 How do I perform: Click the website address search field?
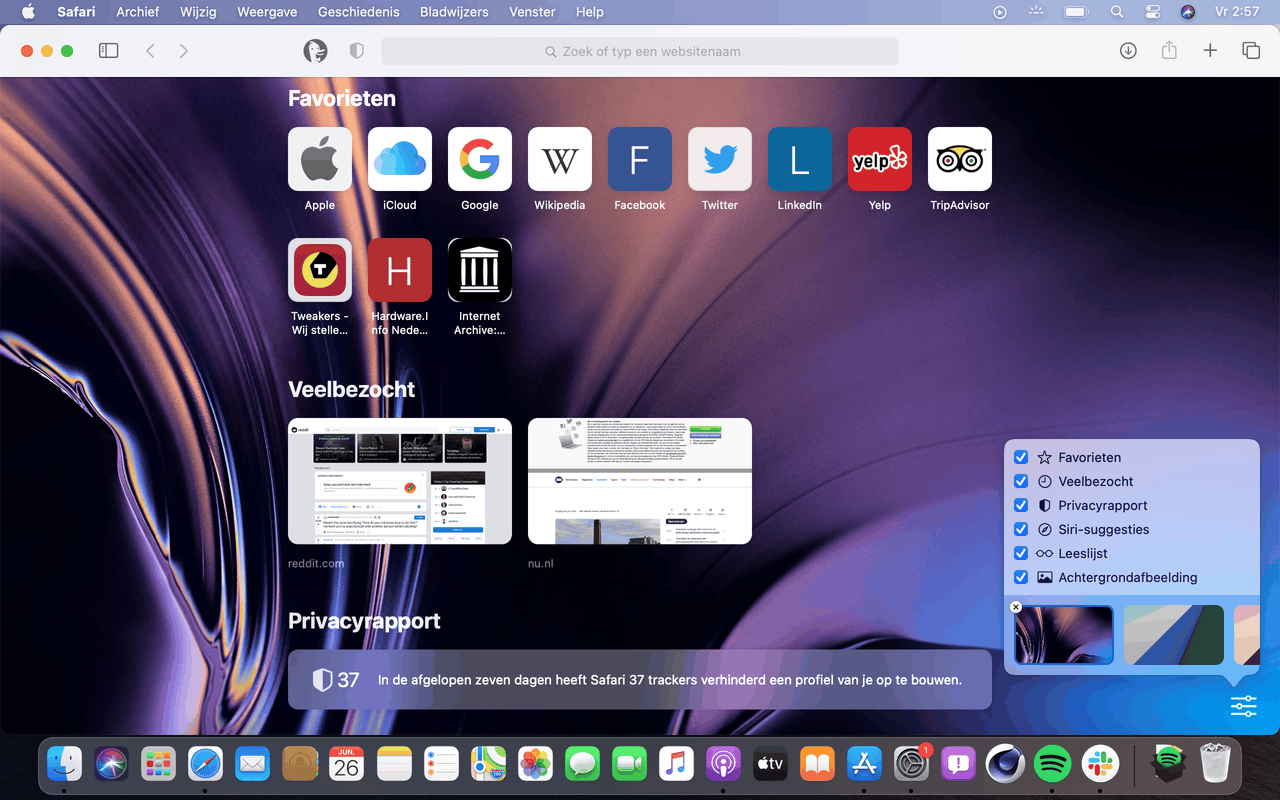[x=640, y=51]
